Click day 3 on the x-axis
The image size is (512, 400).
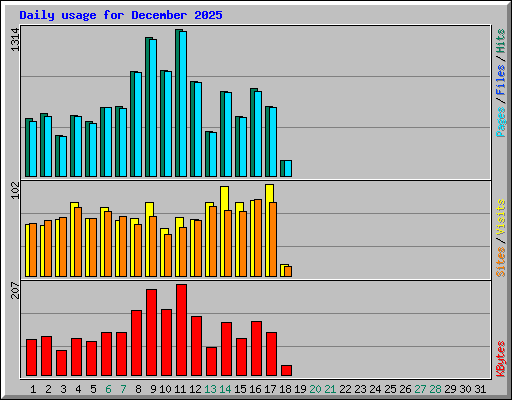coord(63,389)
